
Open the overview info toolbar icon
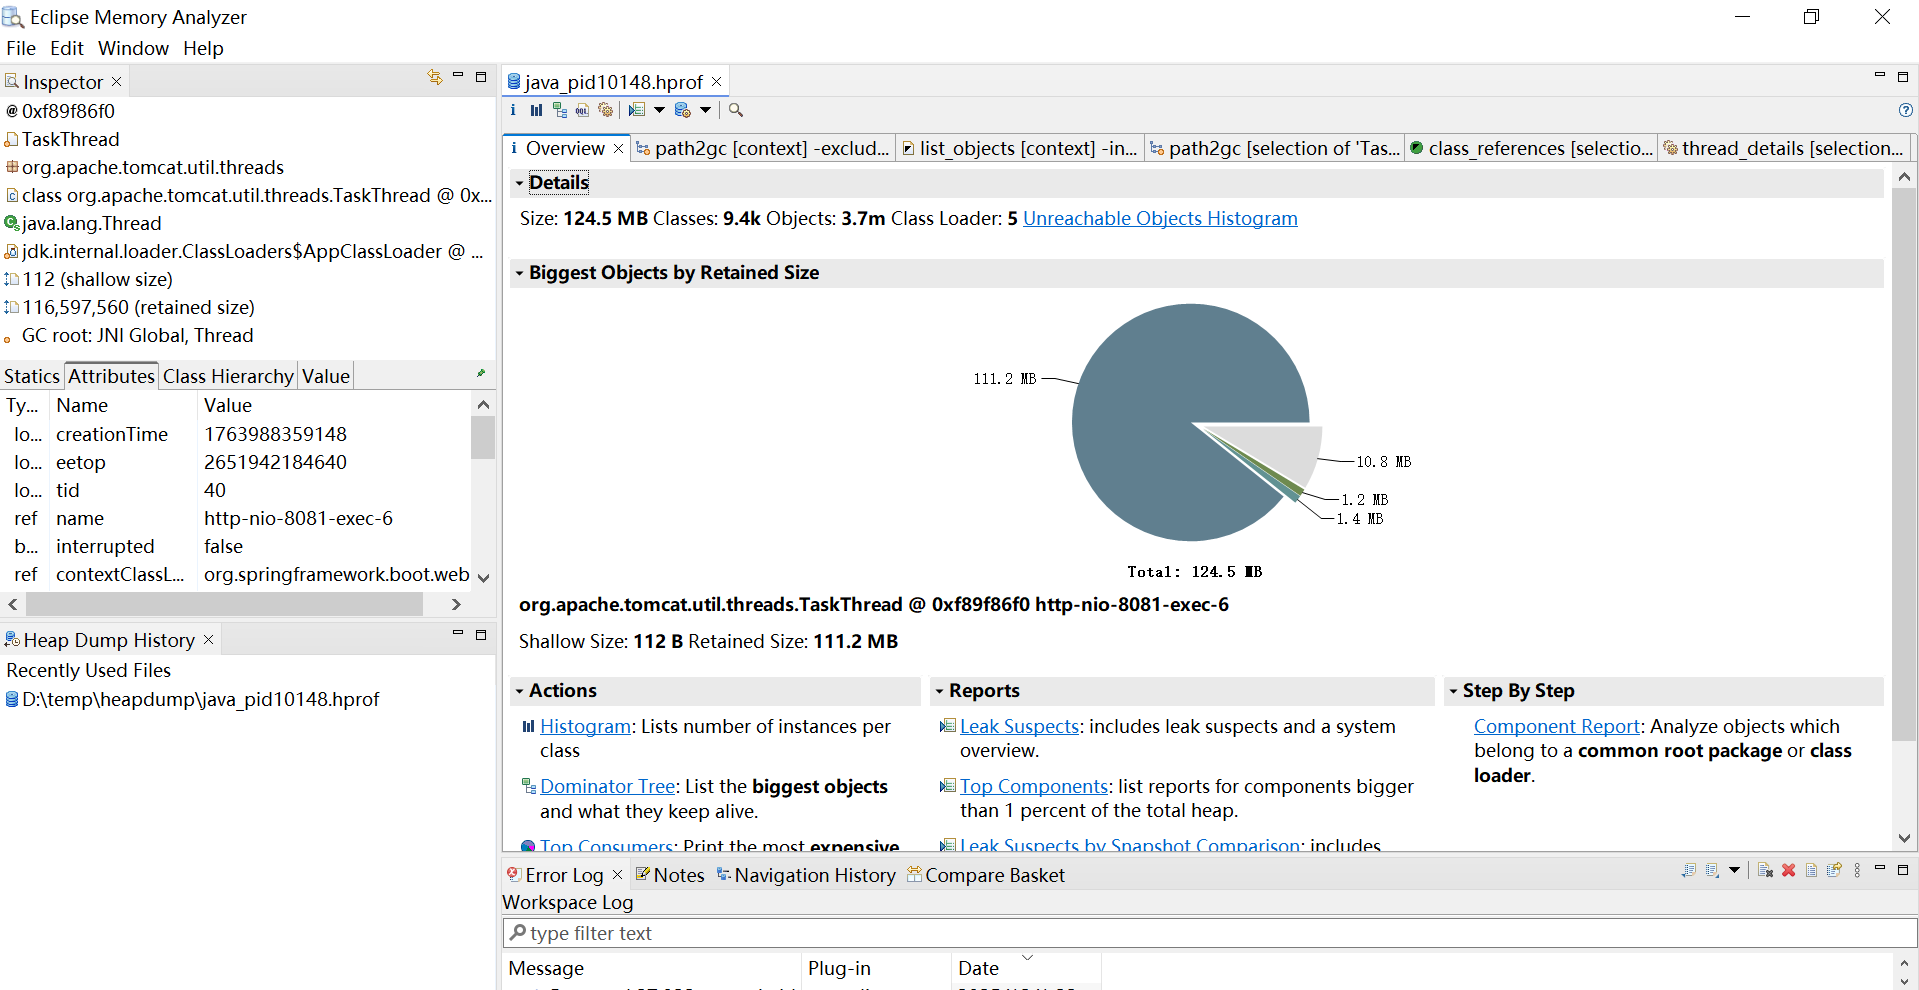[513, 110]
